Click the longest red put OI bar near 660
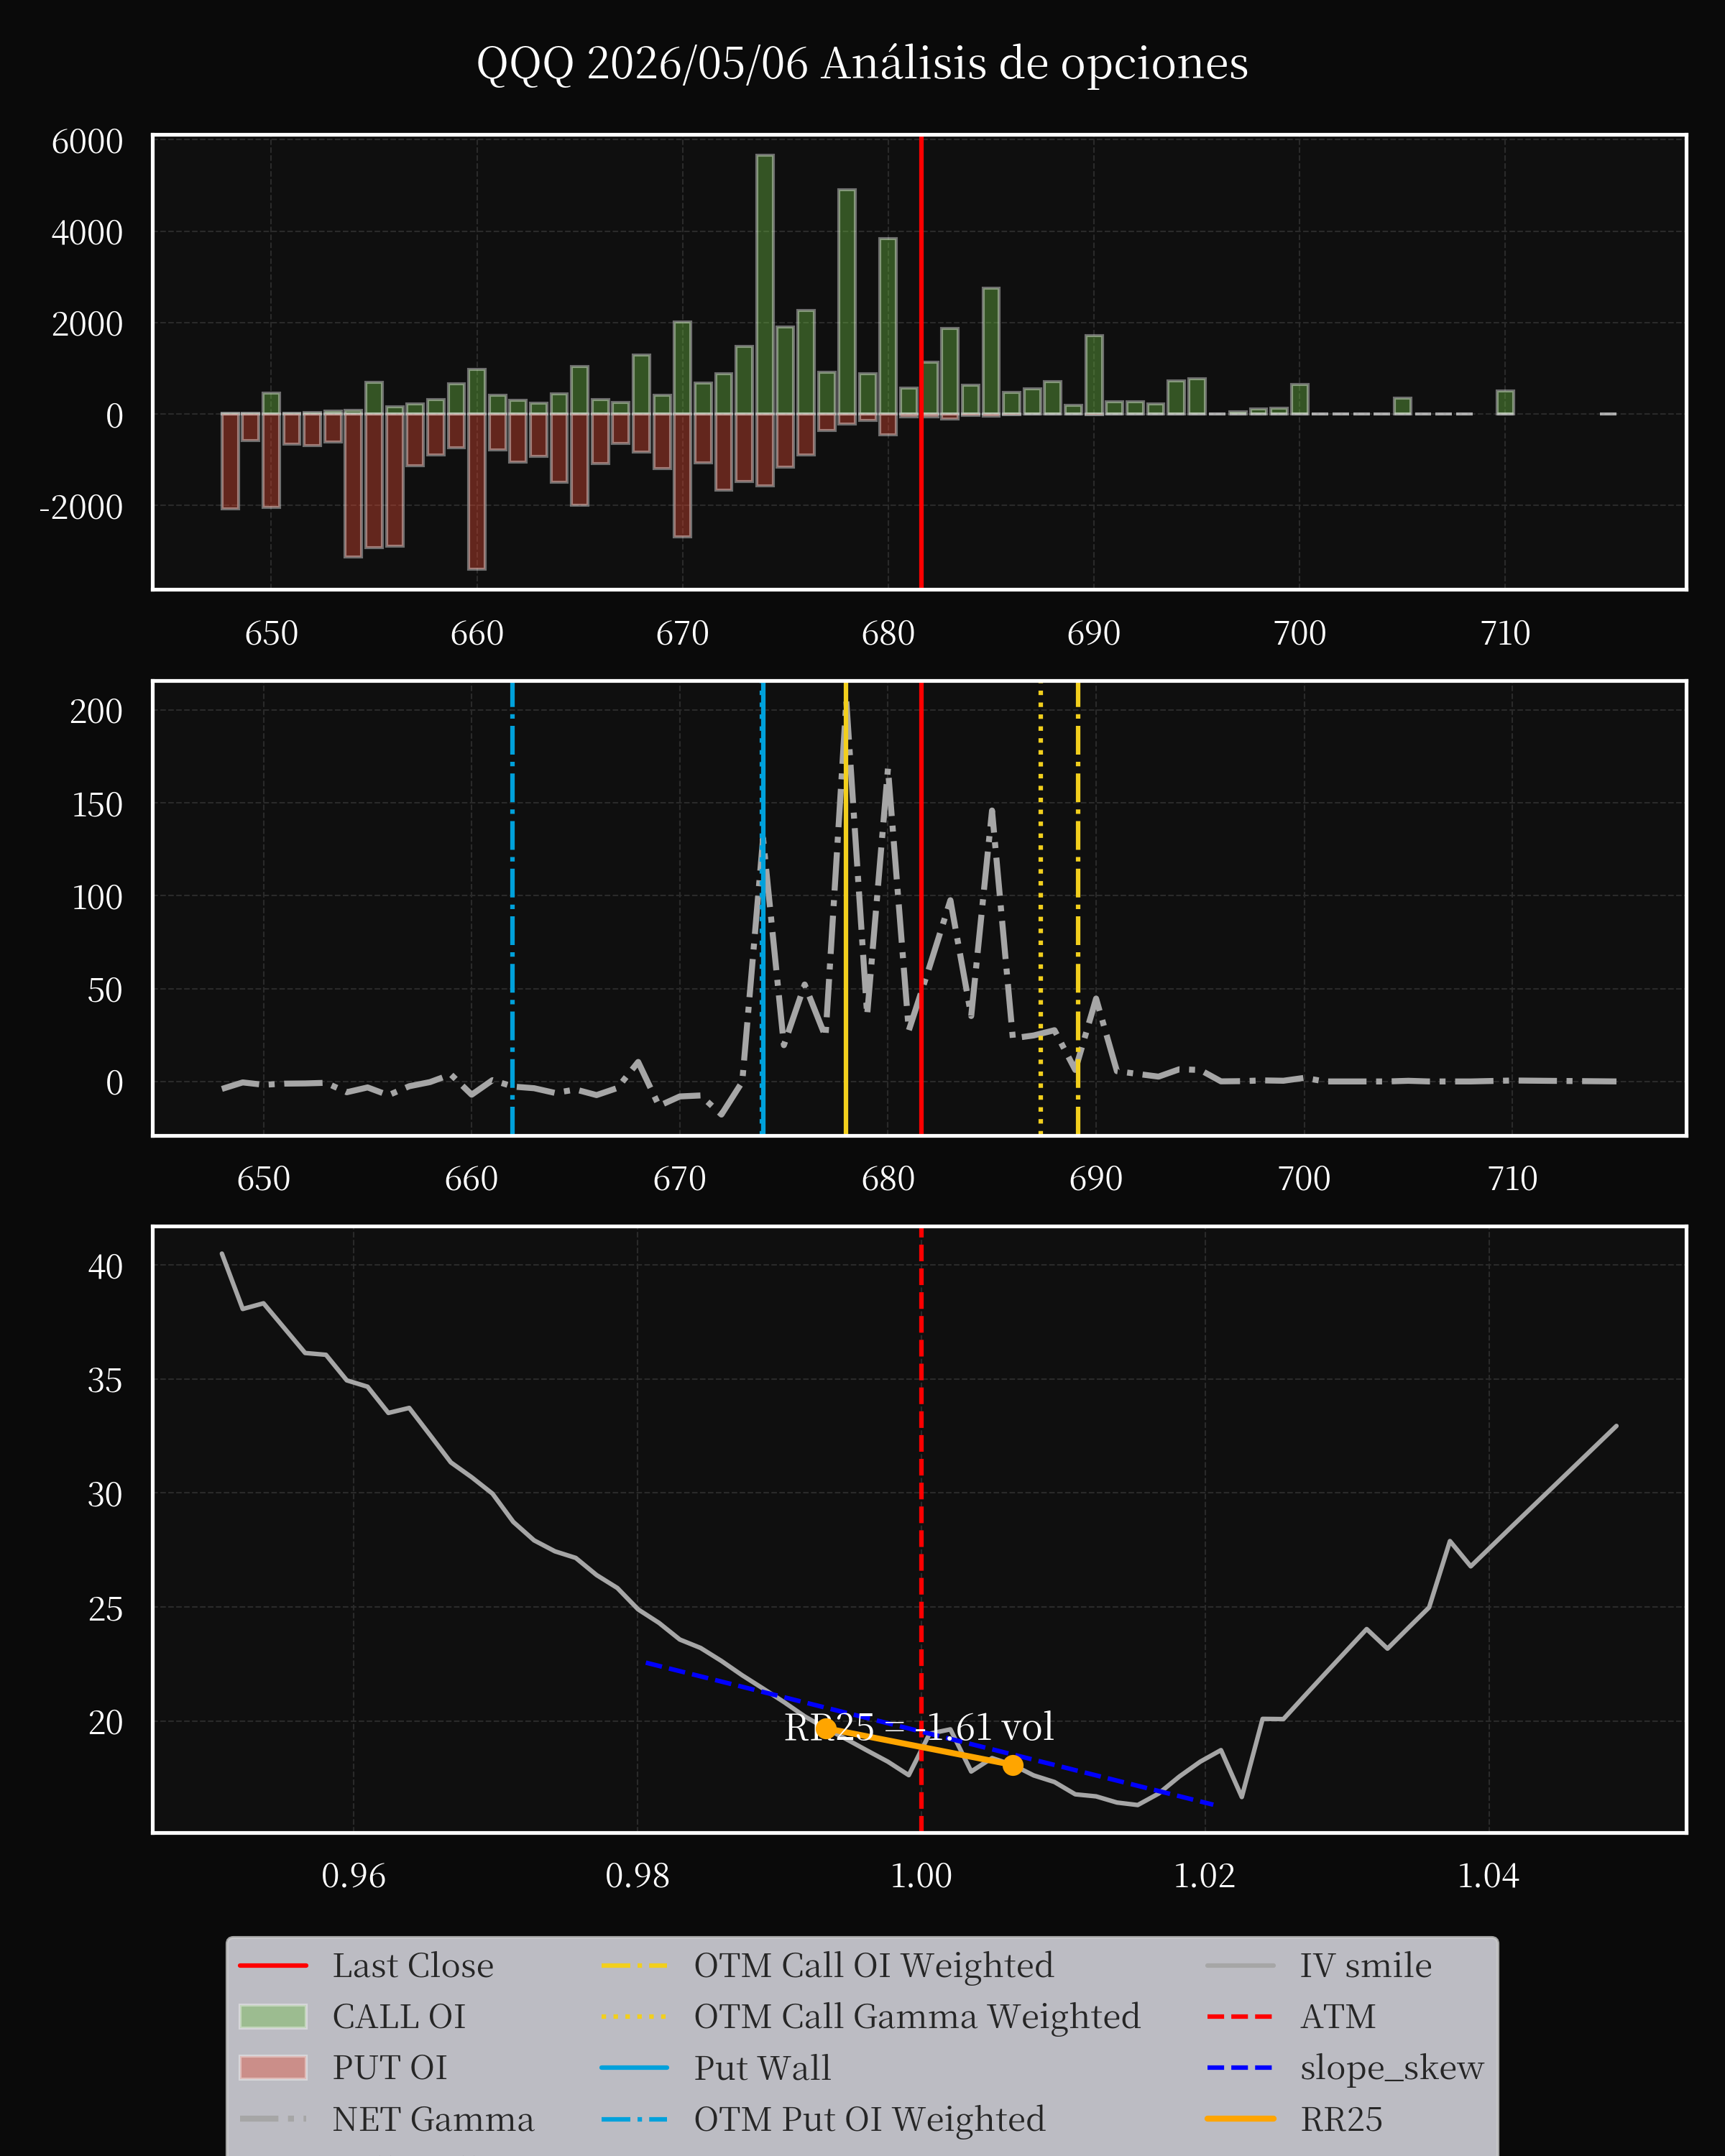1725x2156 pixels. (477, 491)
